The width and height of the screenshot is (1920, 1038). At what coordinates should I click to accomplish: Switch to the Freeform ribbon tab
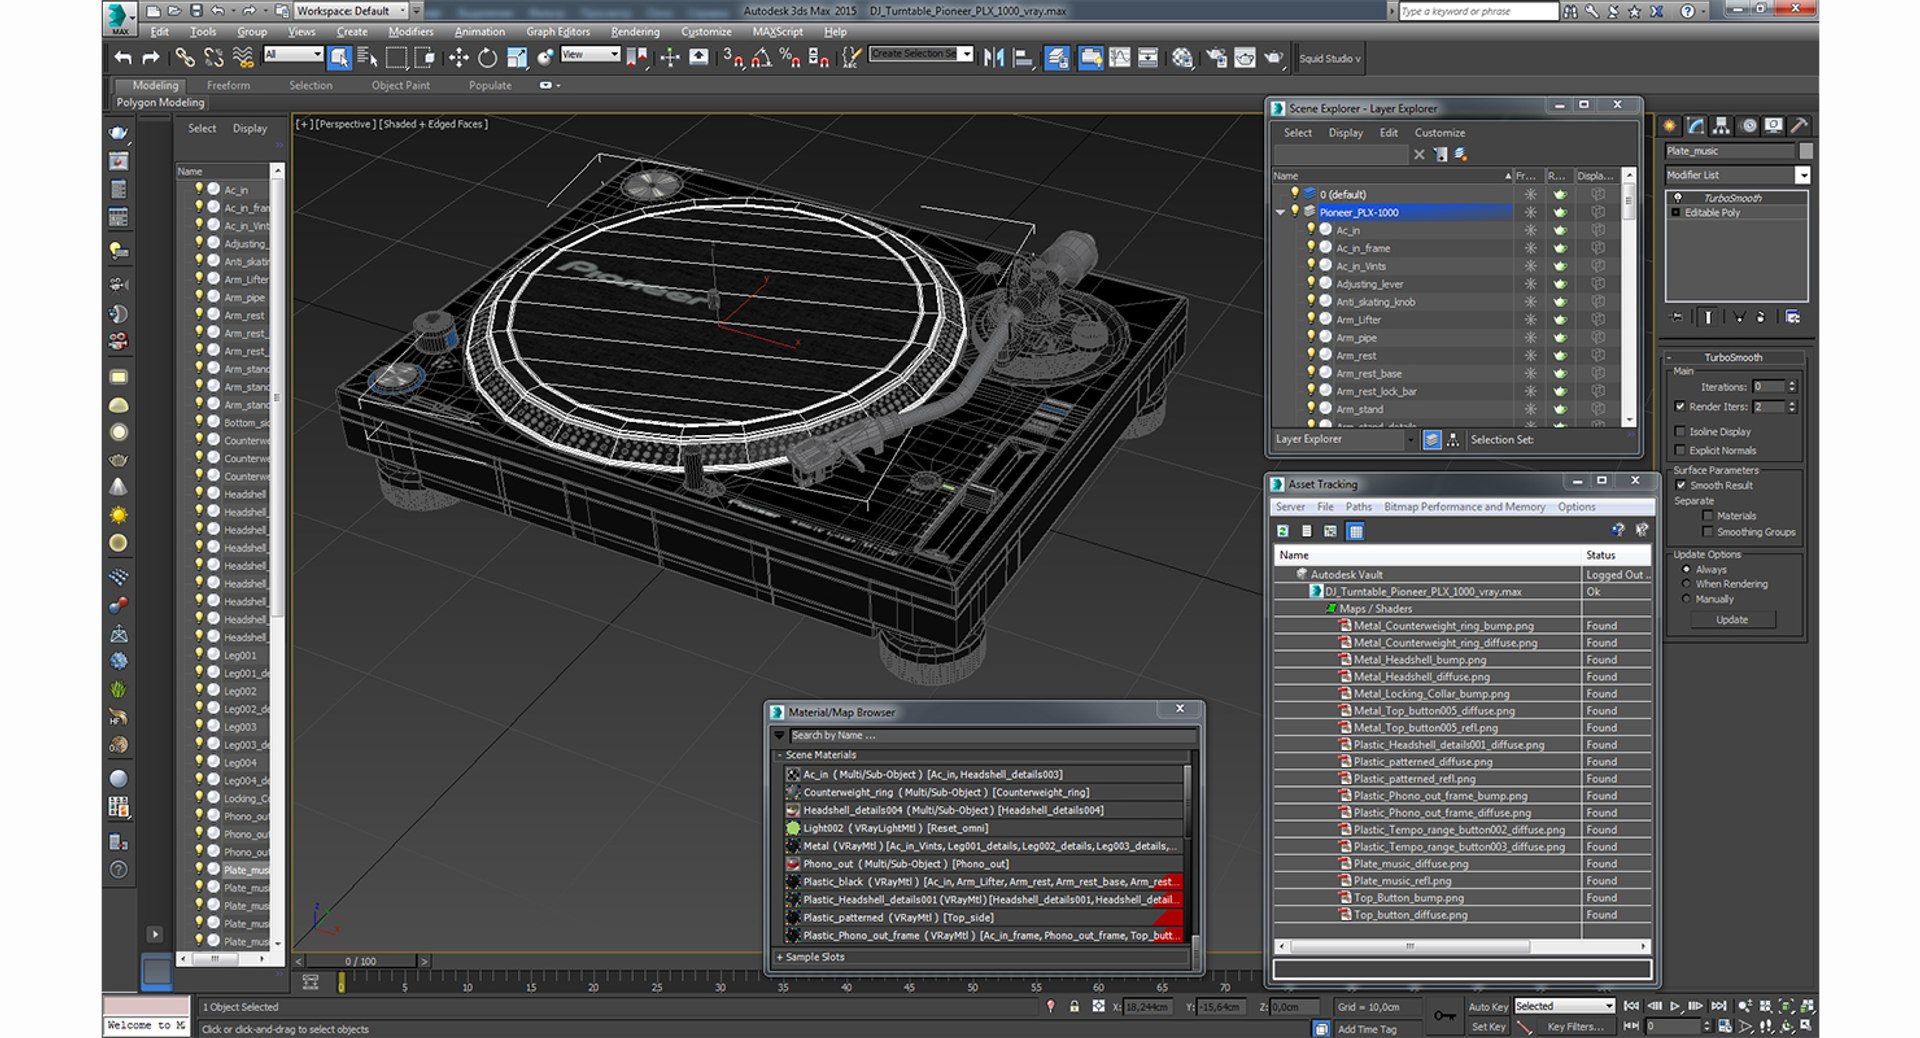[x=228, y=86]
